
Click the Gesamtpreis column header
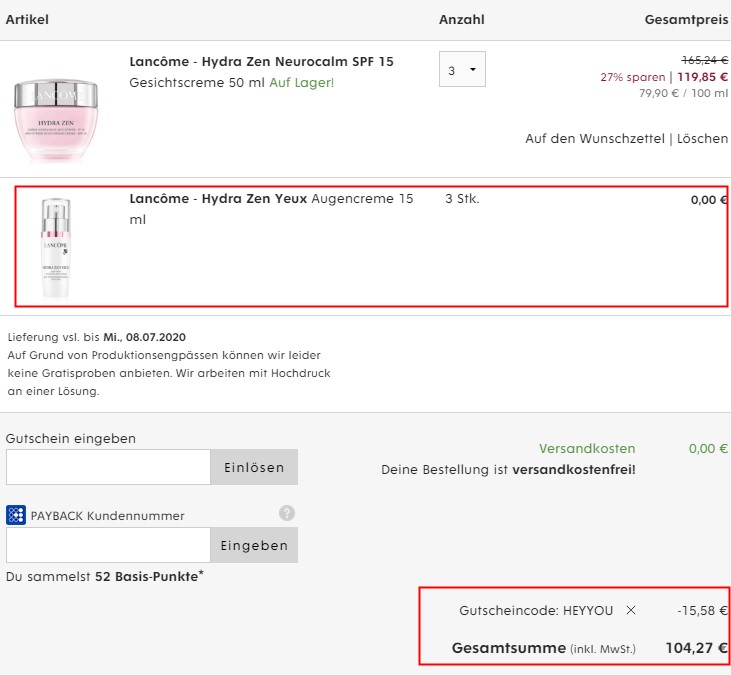[x=686, y=20]
